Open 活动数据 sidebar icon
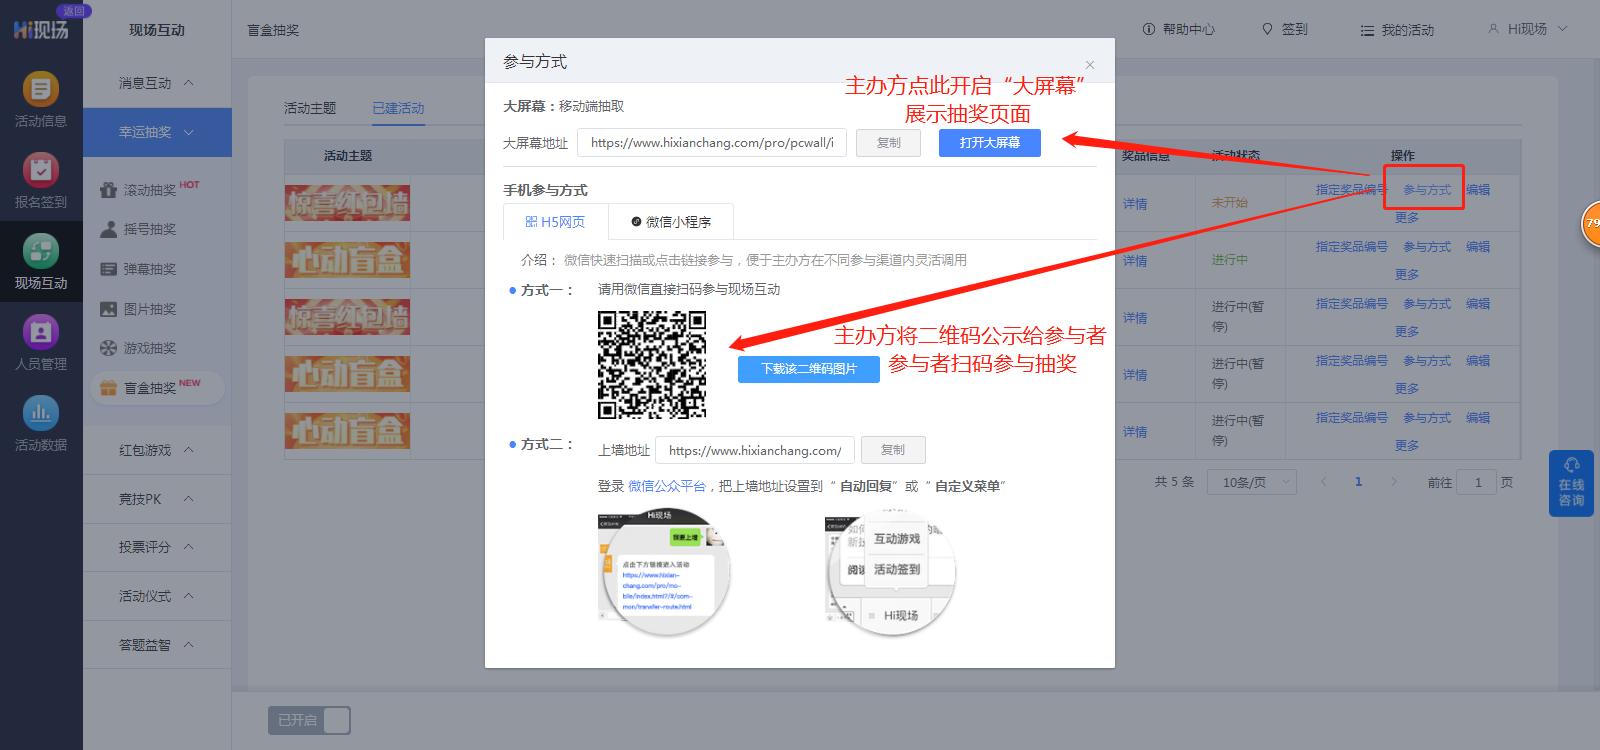The height and width of the screenshot is (750, 1600). (40, 424)
